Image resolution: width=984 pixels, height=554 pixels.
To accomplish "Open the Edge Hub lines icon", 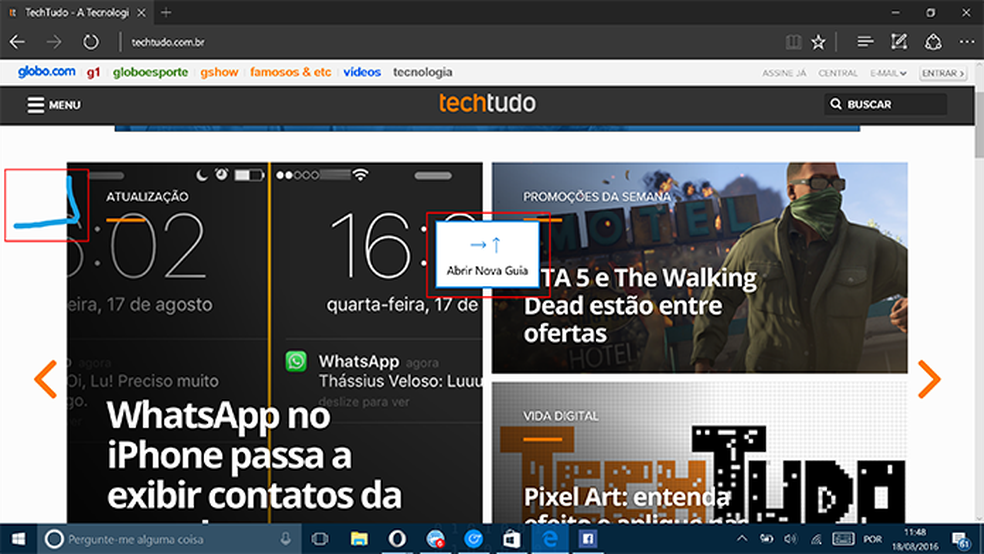I will [x=865, y=42].
